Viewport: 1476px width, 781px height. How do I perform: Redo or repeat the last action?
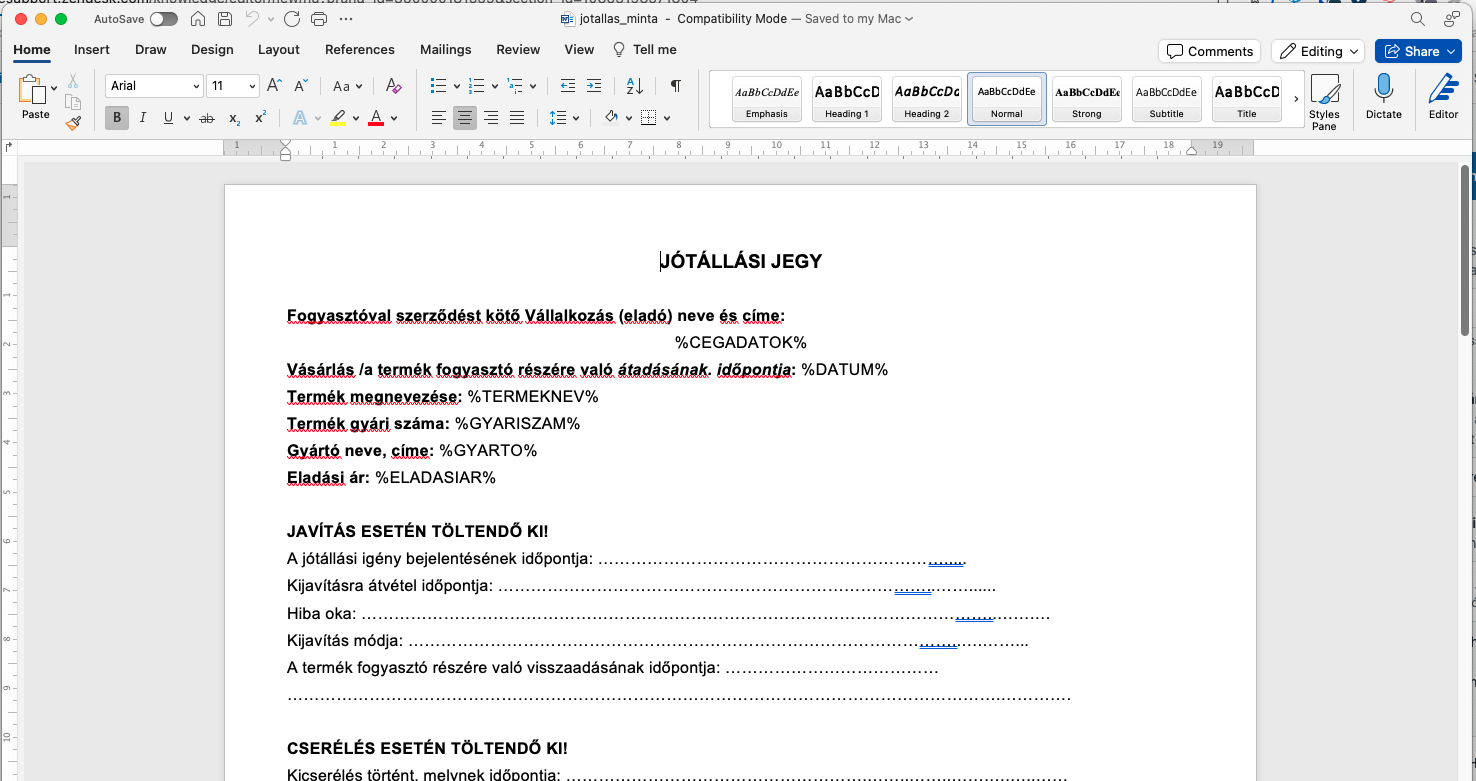coord(292,19)
